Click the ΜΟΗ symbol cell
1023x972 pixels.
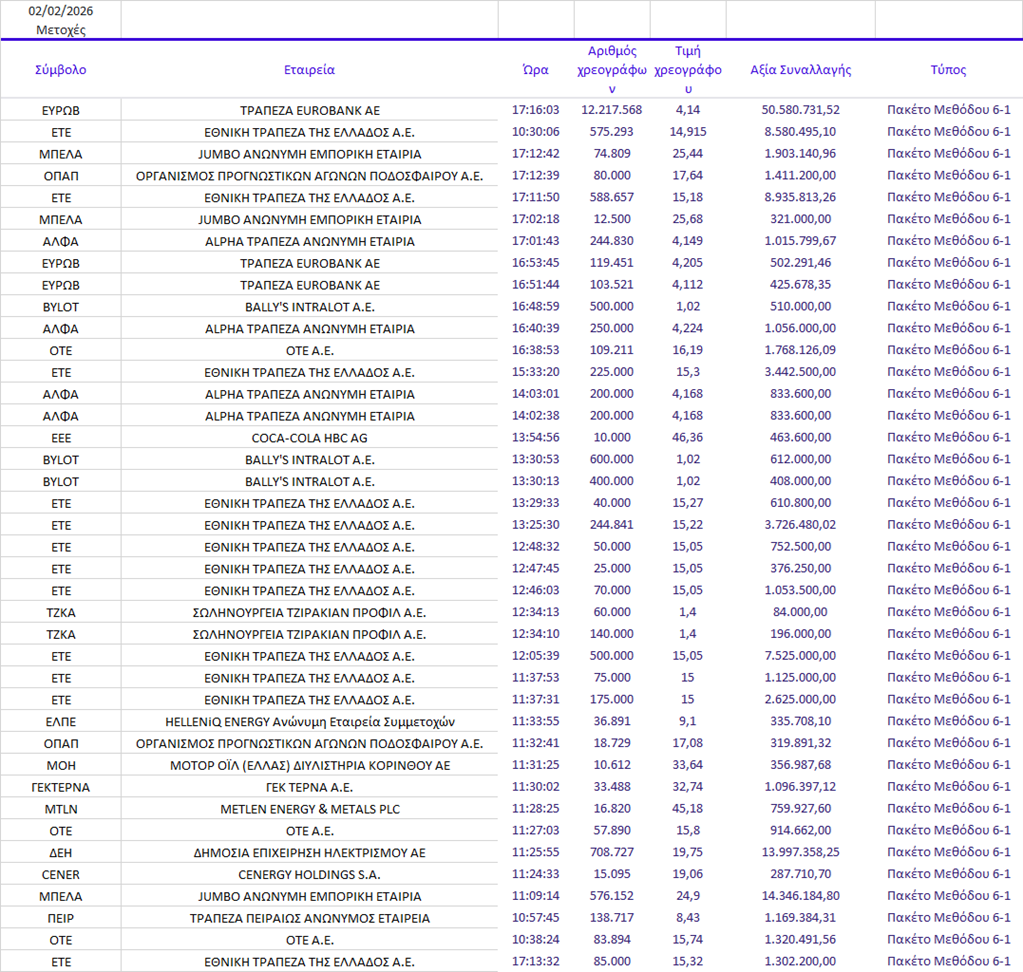click(x=61, y=766)
